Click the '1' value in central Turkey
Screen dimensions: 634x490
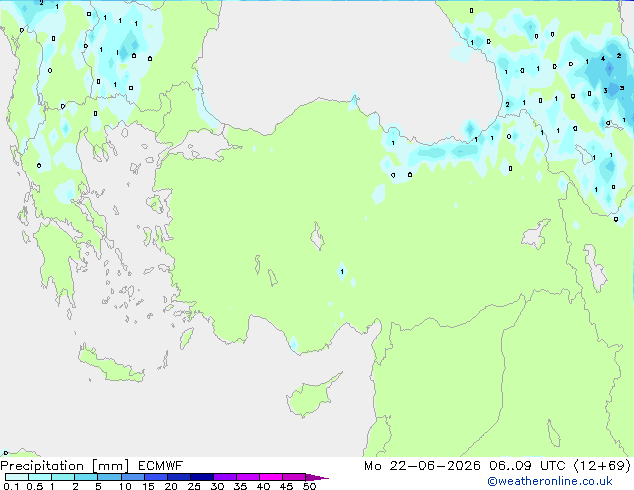point(342,272)
